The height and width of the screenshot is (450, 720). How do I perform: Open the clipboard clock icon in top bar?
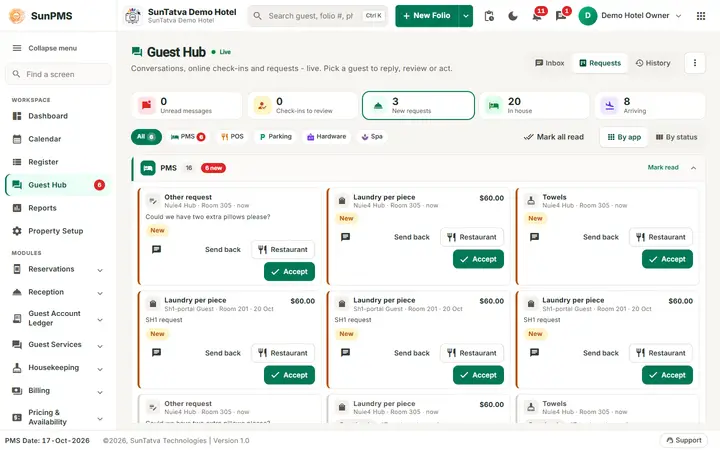[489, 16]
